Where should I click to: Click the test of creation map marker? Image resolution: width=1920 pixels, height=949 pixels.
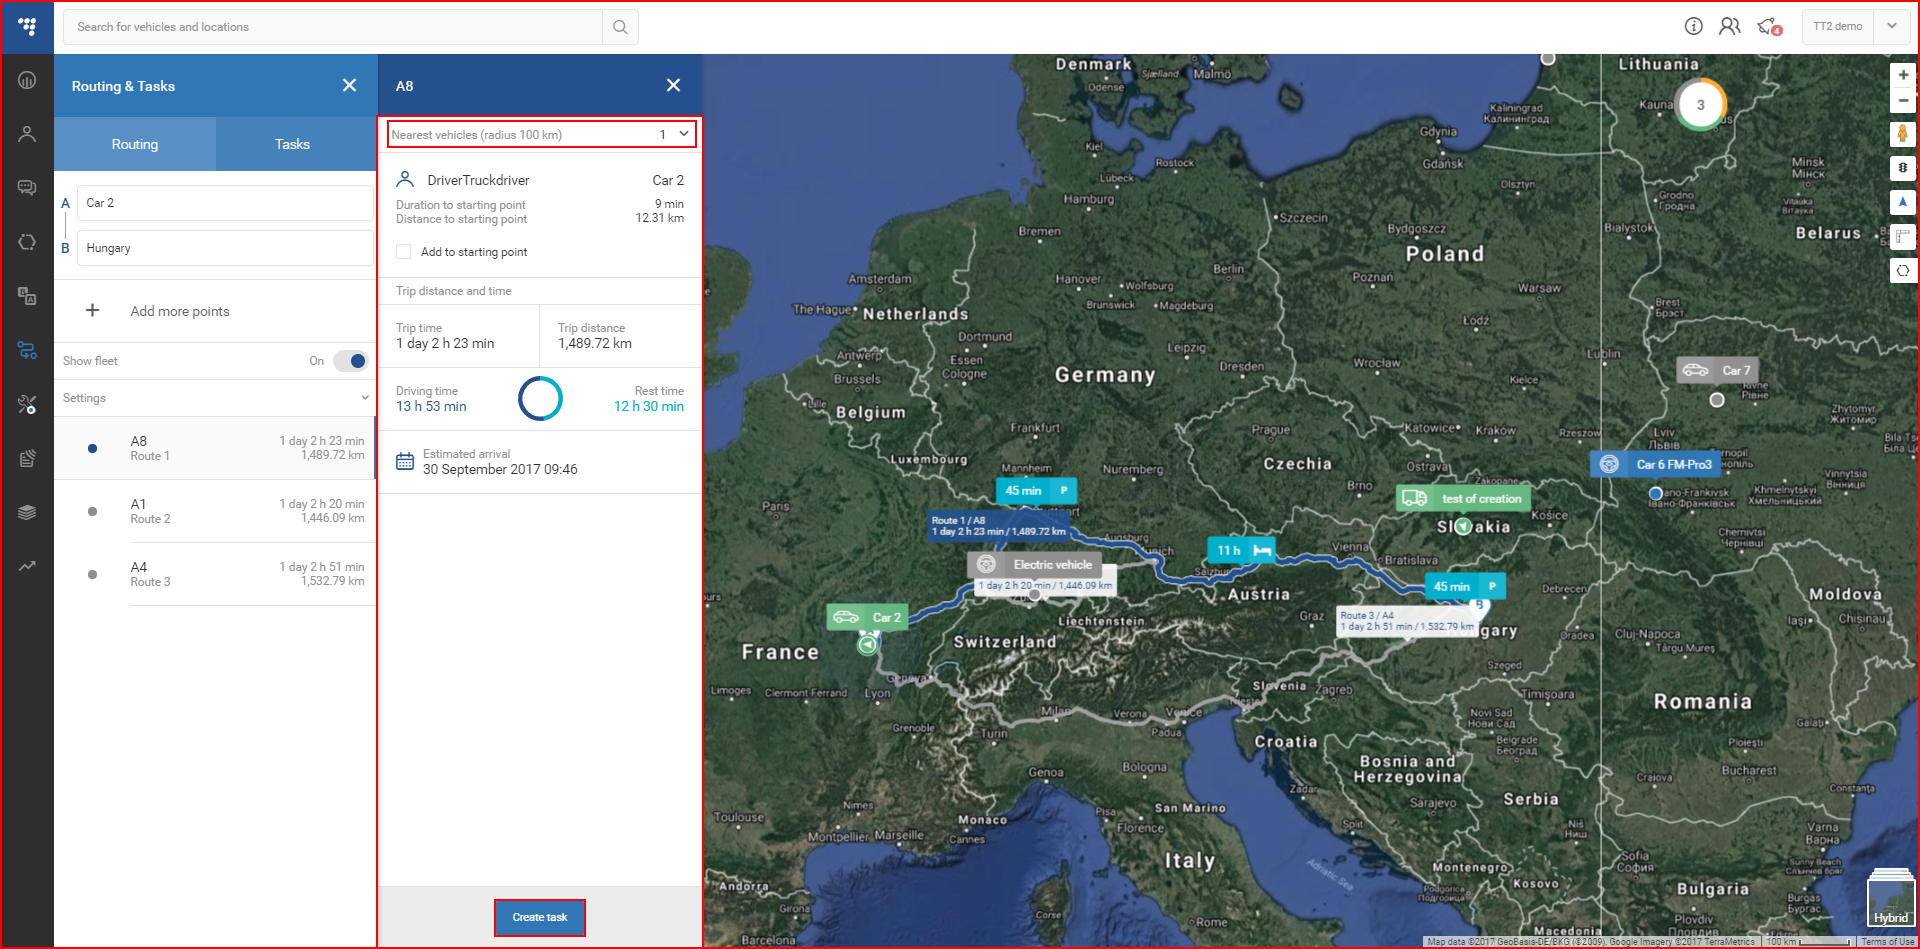click(x=1463, y=498)
